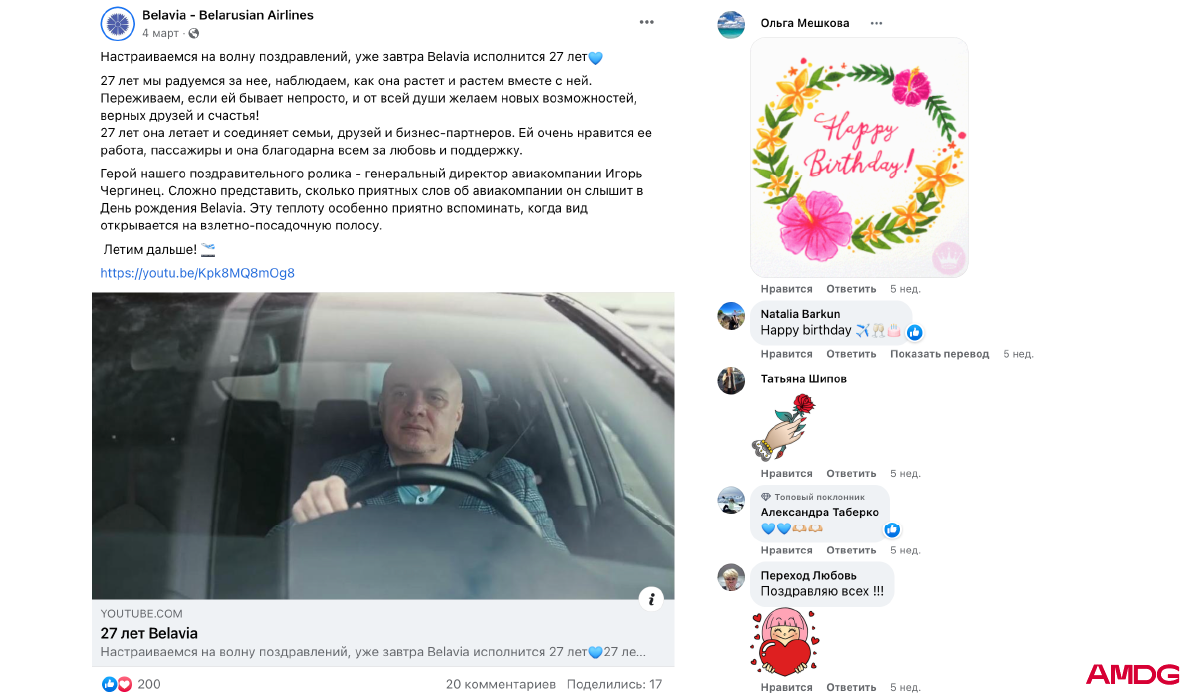1200x700 pixels.
Task: Click like badge on Александра Таберко comment
Action: (891, 530)
